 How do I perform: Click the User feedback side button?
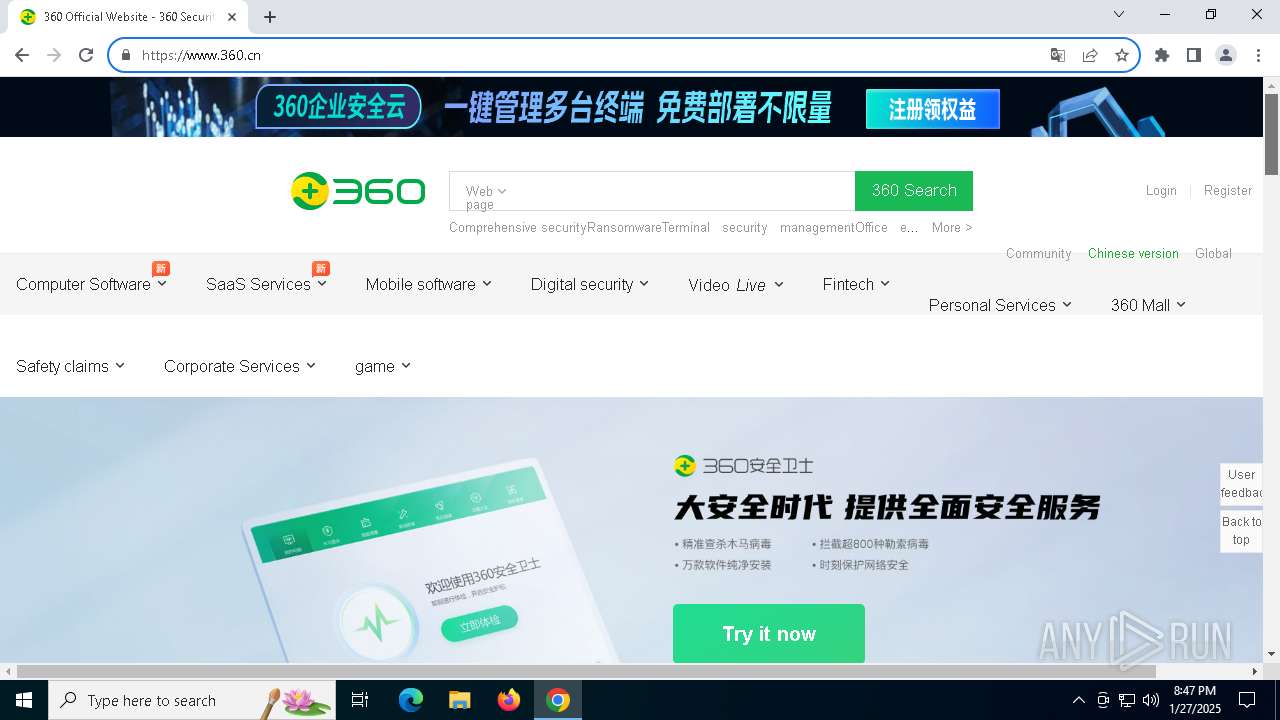tap(1241, 484)
